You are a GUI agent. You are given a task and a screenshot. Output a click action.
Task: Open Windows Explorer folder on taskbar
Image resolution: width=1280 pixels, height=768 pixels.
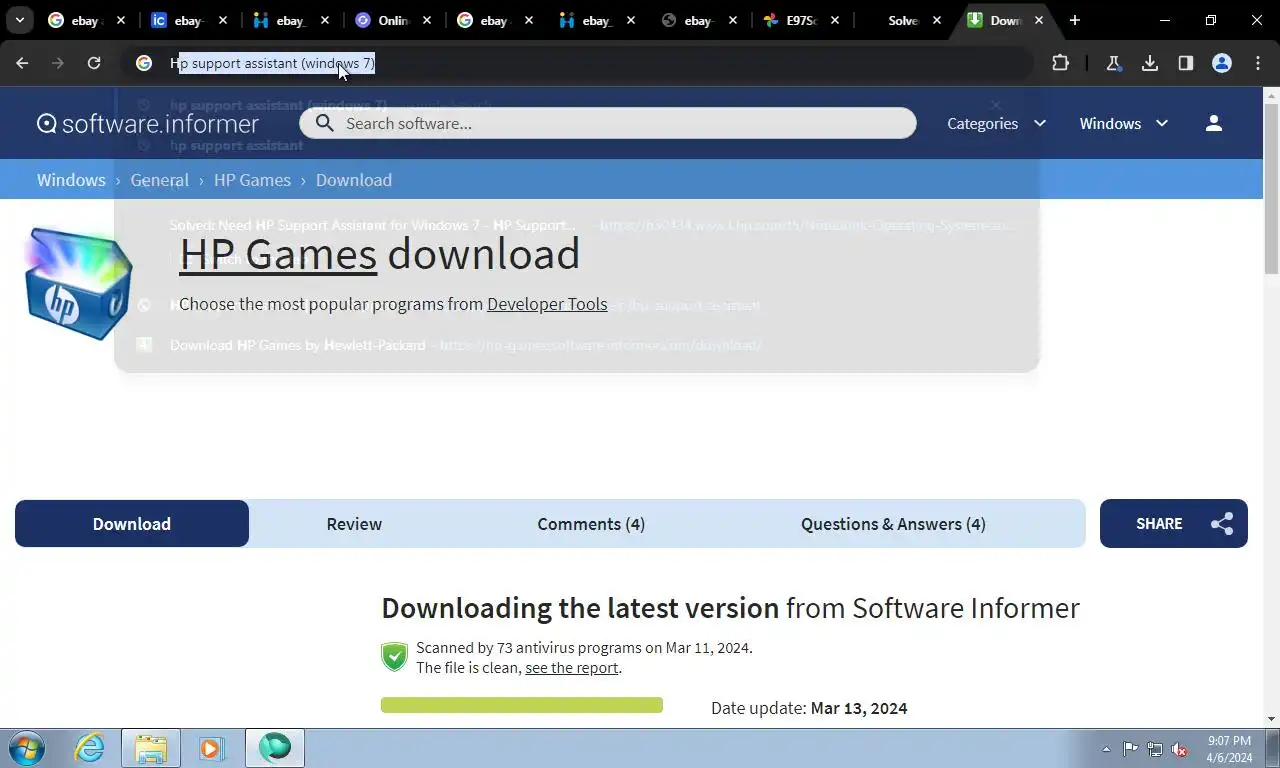[151, 748]
